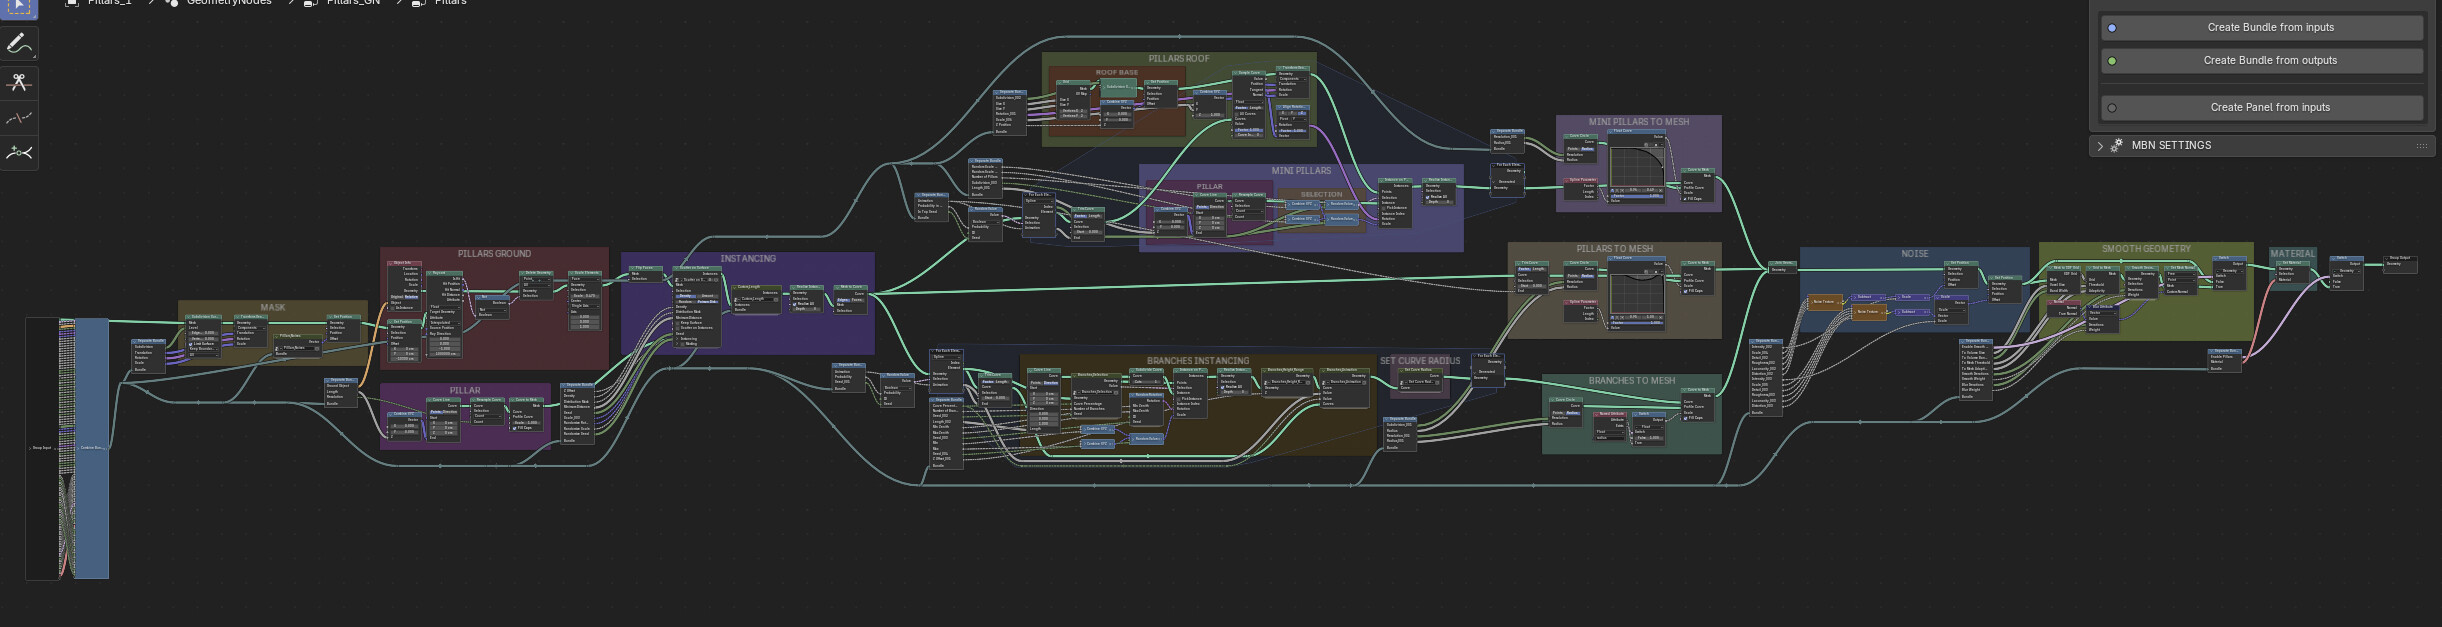2442x627 pixels.
Task: Click Float Curve graph in PILLARS TO MESH
Action: [1635, 292]
